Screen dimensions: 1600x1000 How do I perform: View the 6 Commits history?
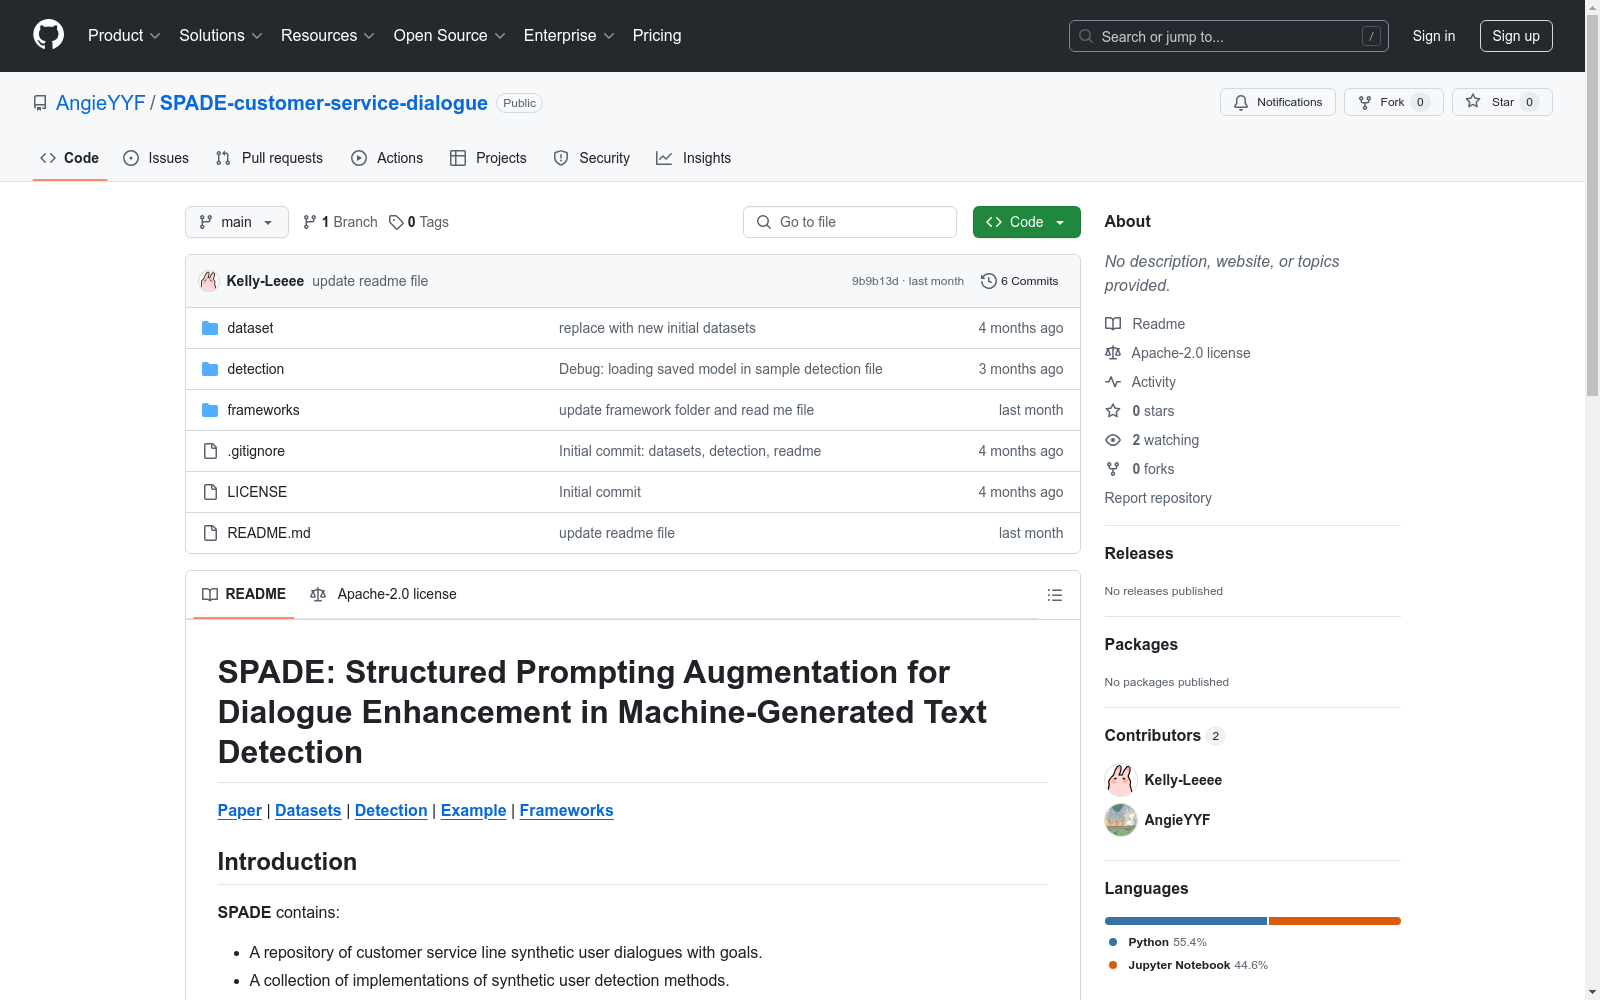(1020, 281)
